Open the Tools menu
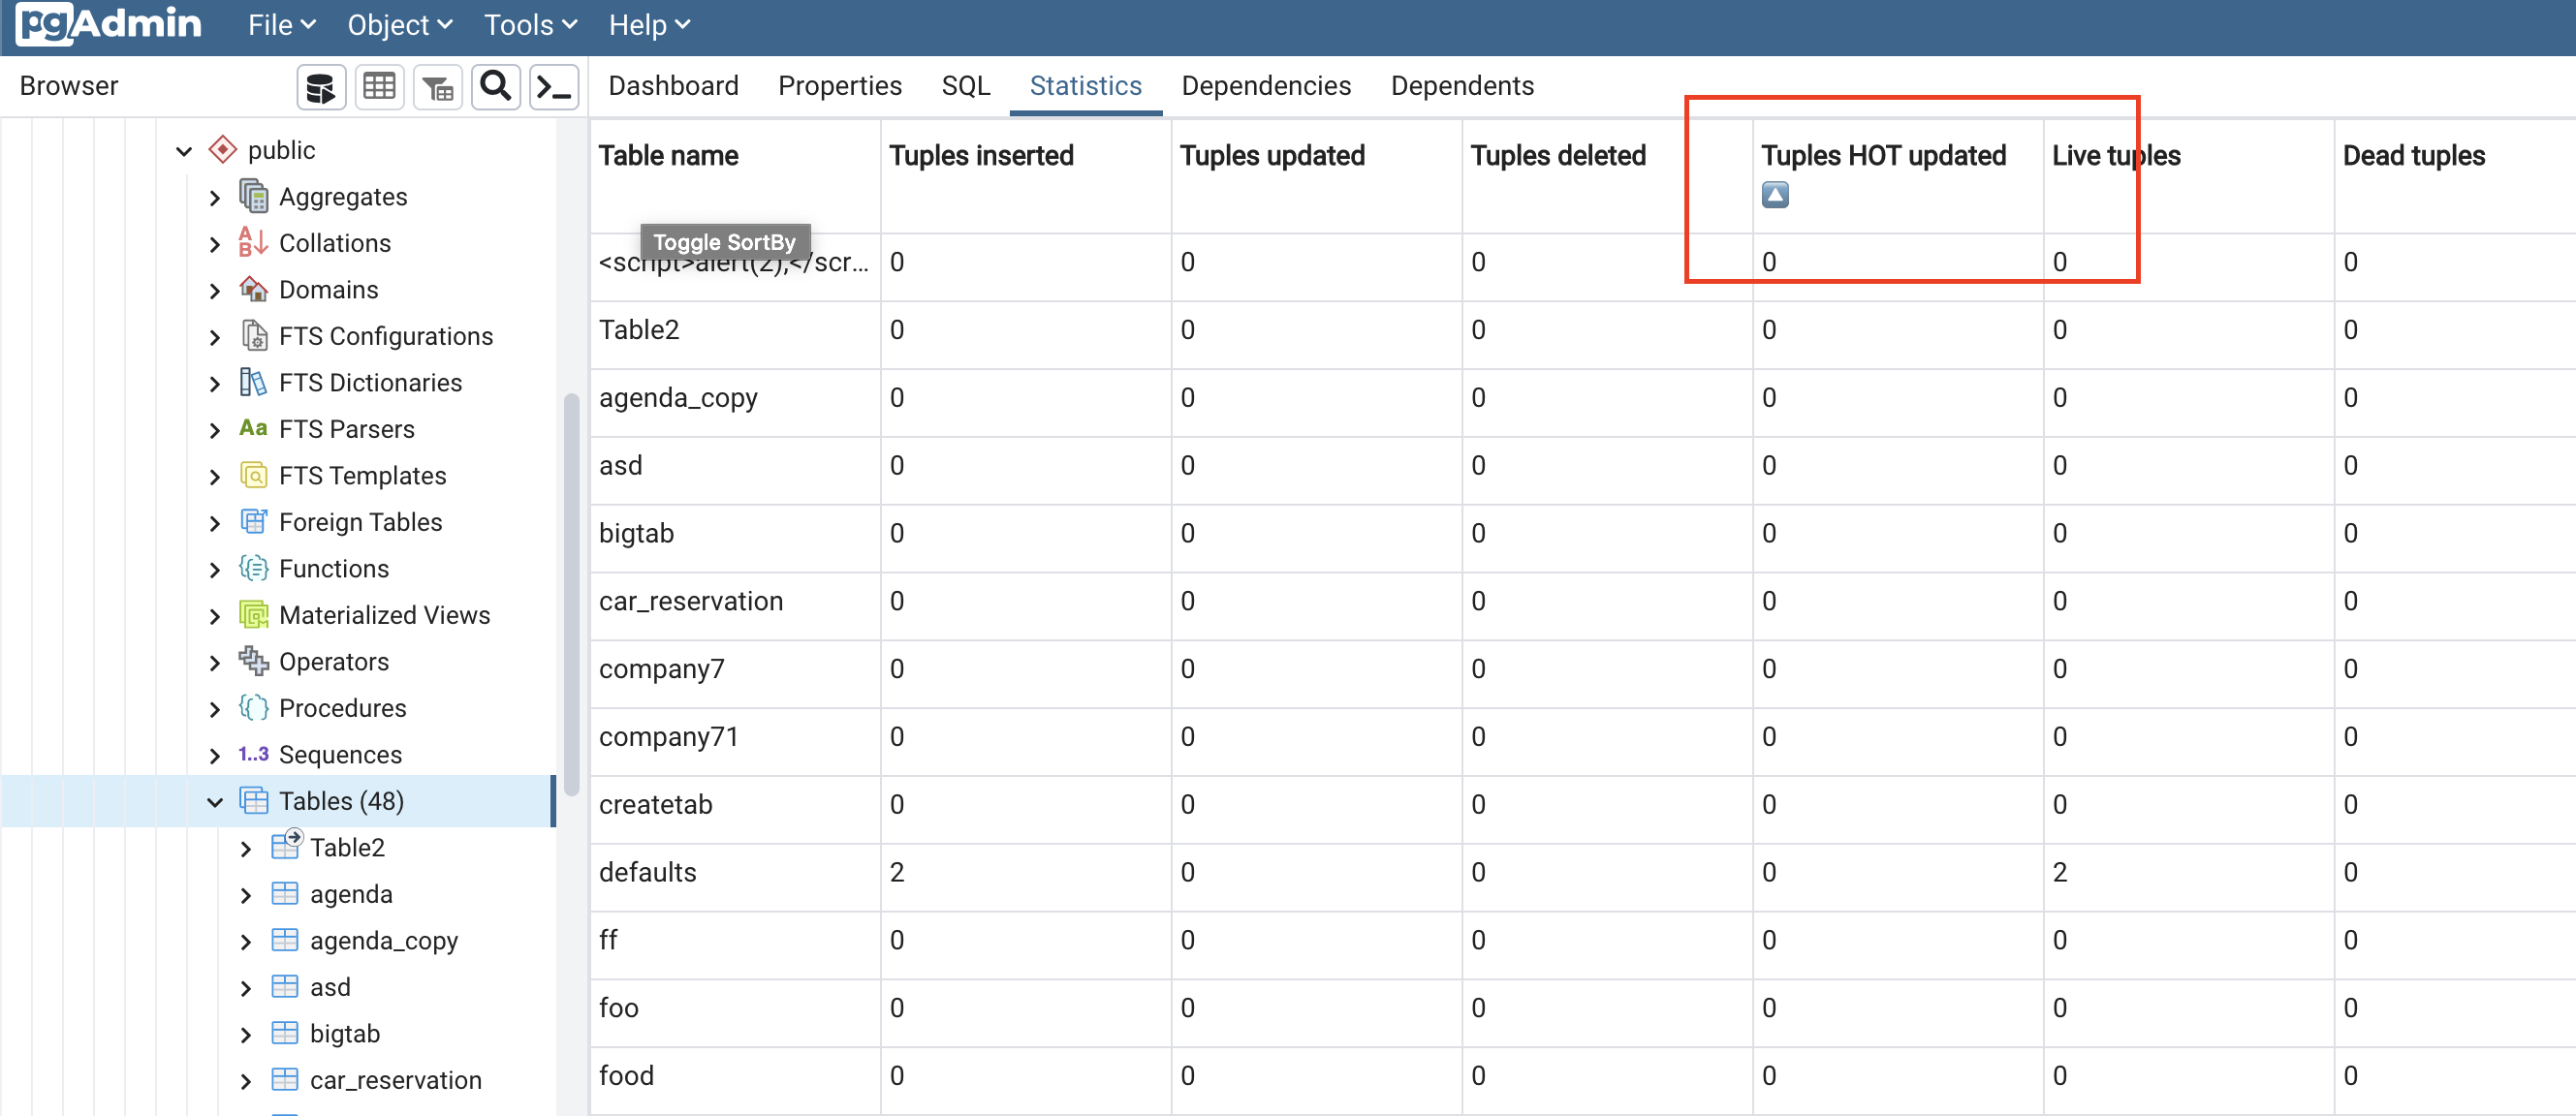This screenshot has width=2576, height=1116. [x=530, y=25]
